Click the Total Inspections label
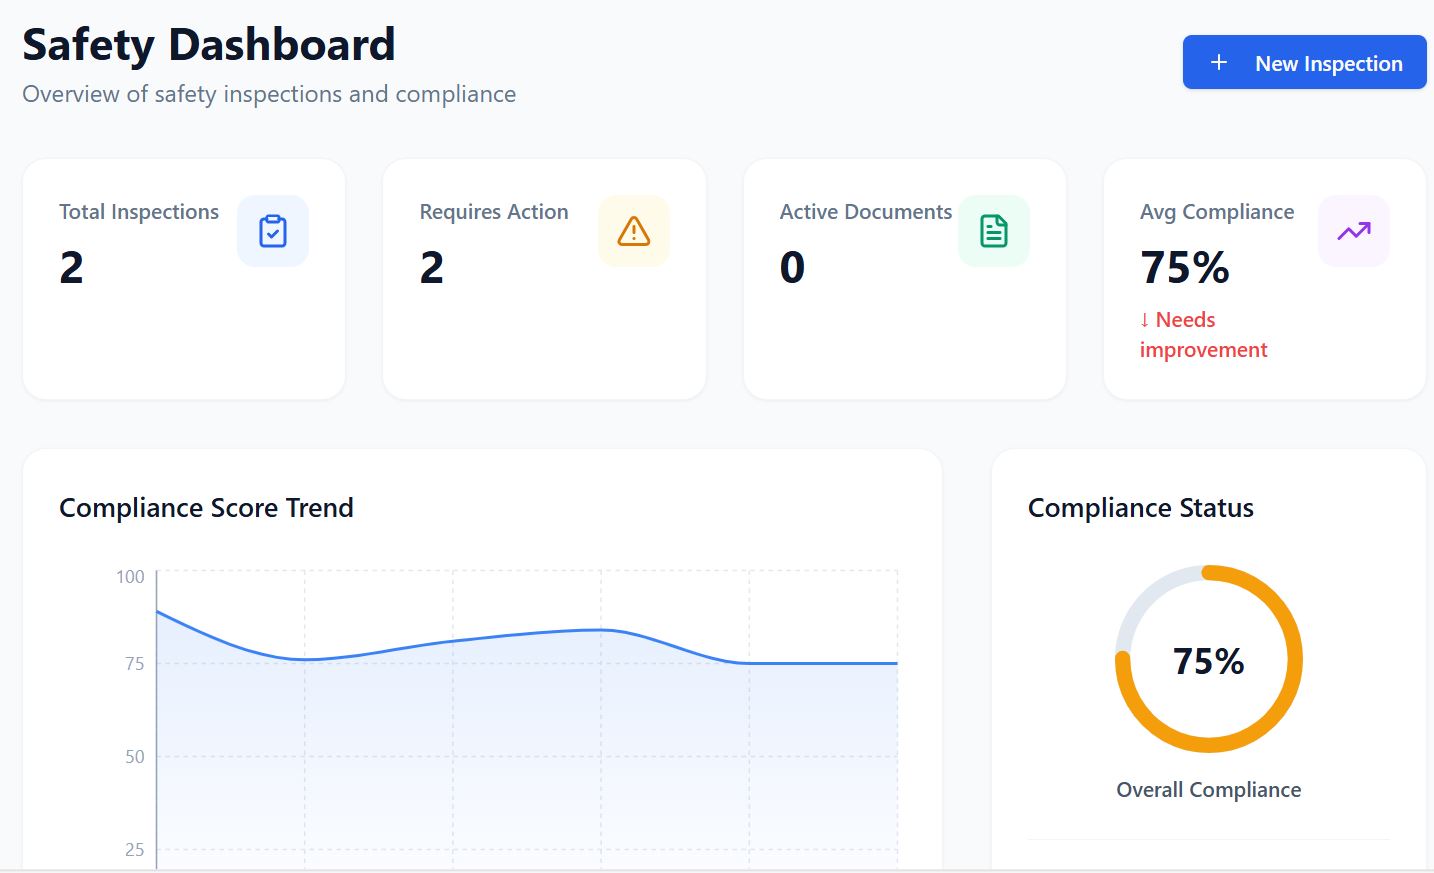The image size is (1434, 873). coord(139,212)
